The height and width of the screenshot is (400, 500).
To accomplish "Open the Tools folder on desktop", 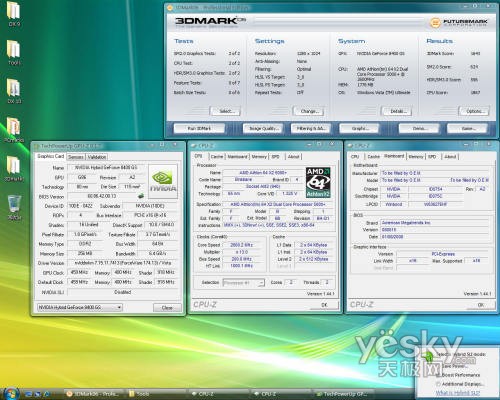I will click(x=14, y=52).
